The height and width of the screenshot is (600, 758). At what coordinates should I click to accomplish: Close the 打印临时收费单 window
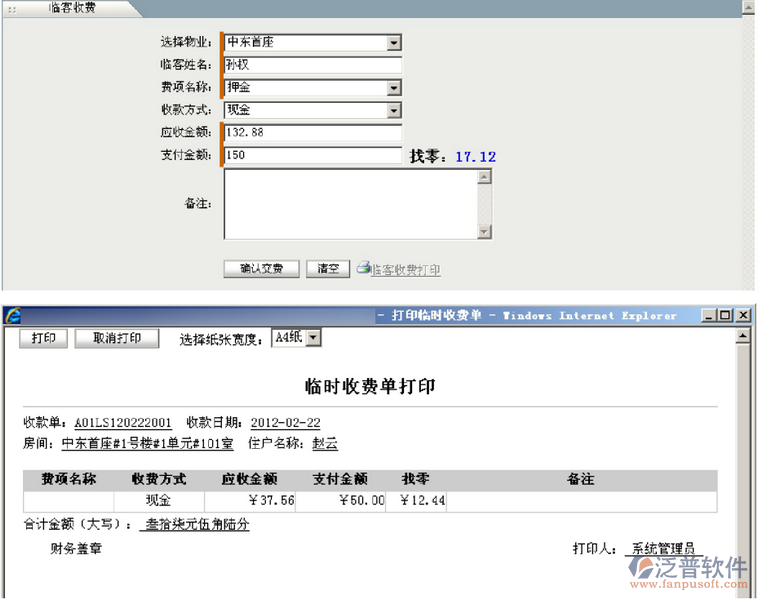(743, 316)
